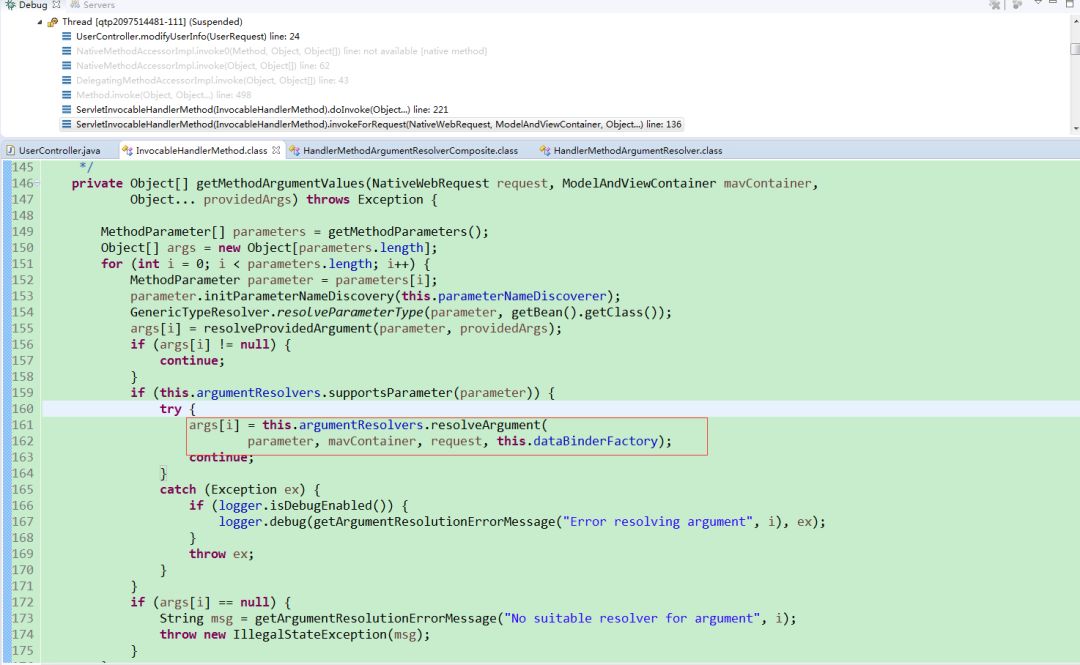Click HandlerMethodArgumentResolverComposite.class file icon
Screen dimensions: 1080x665
click(x=295, y=150)
